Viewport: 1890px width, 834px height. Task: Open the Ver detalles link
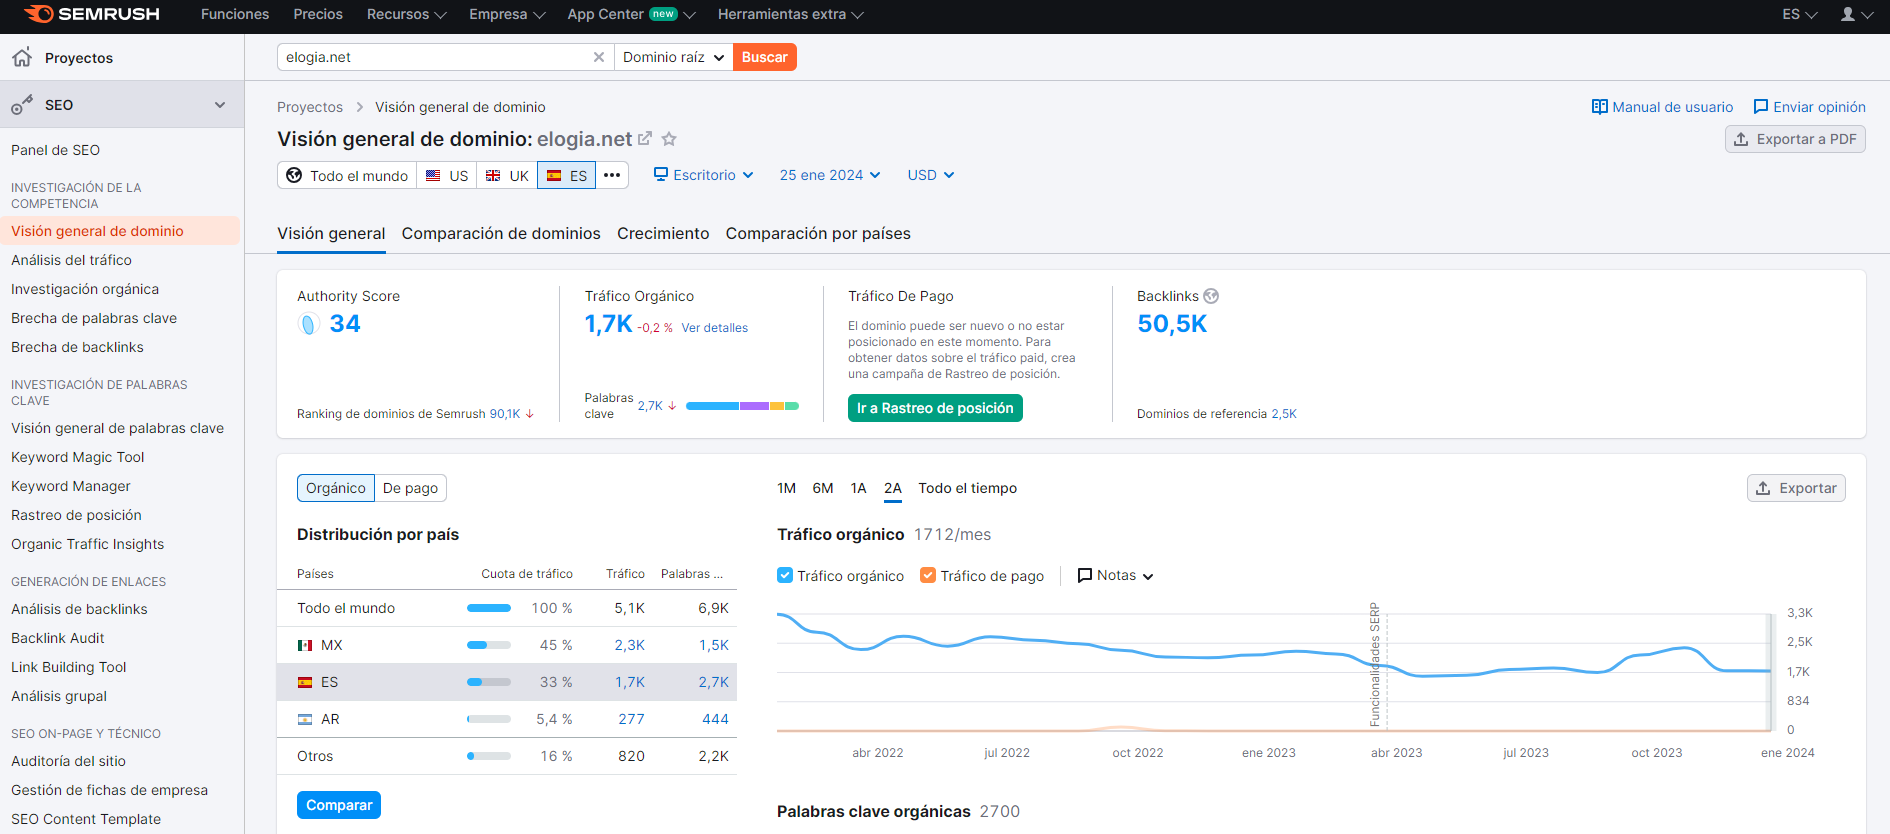[714, 328]
